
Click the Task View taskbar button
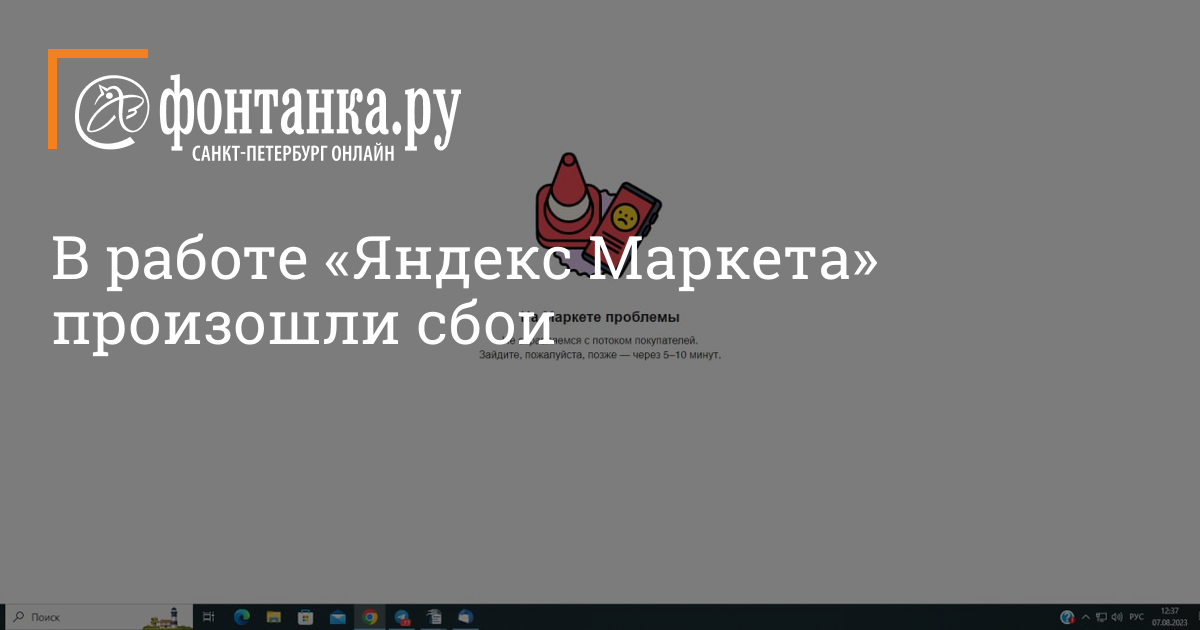pos(209,617)
